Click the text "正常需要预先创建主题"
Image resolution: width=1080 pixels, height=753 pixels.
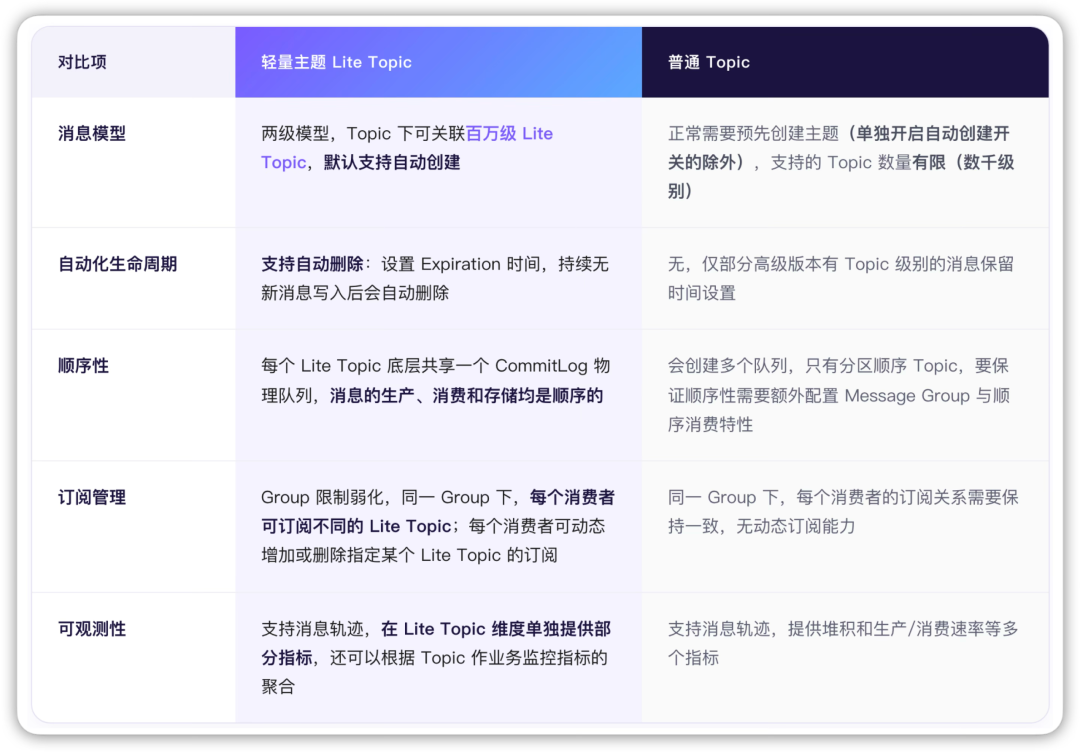[x=754, y=133]
